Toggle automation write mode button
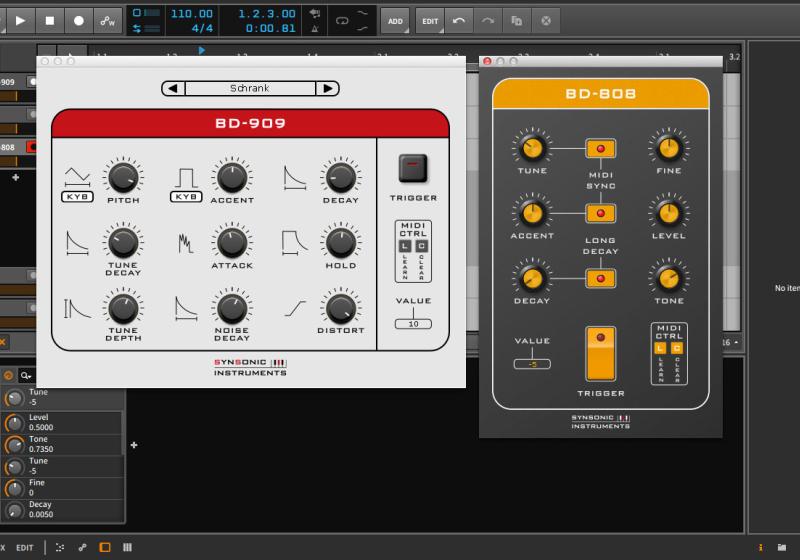800x560 pixels. pos(108,21)
